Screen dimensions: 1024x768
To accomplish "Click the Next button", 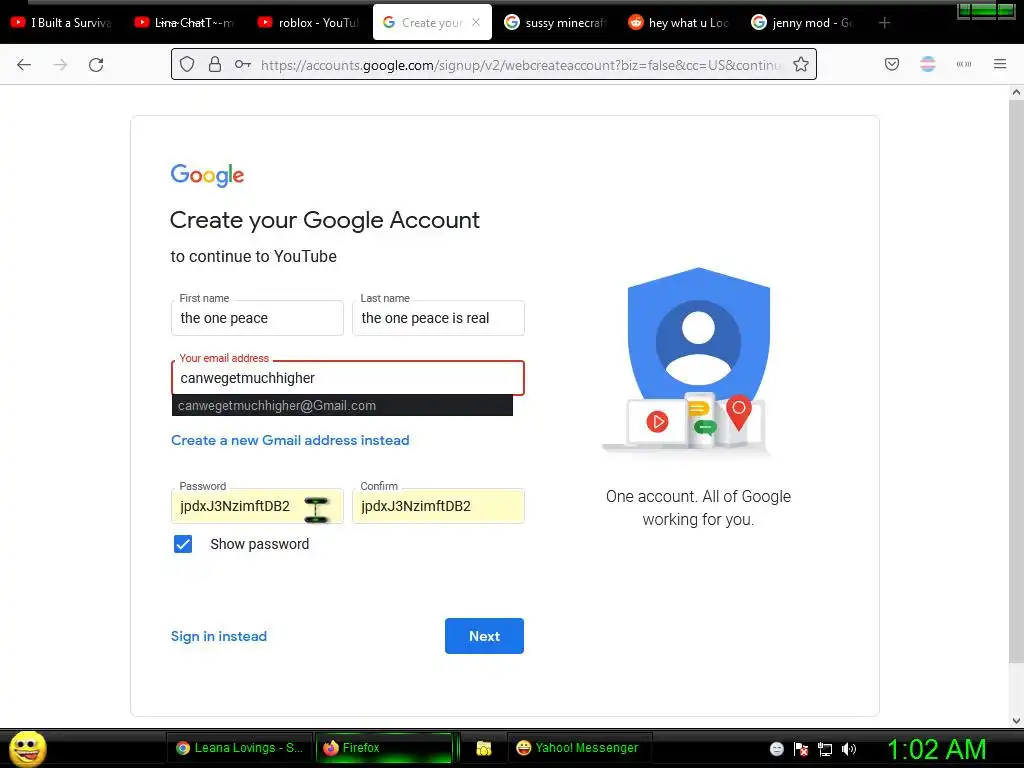I will point(484,636).
